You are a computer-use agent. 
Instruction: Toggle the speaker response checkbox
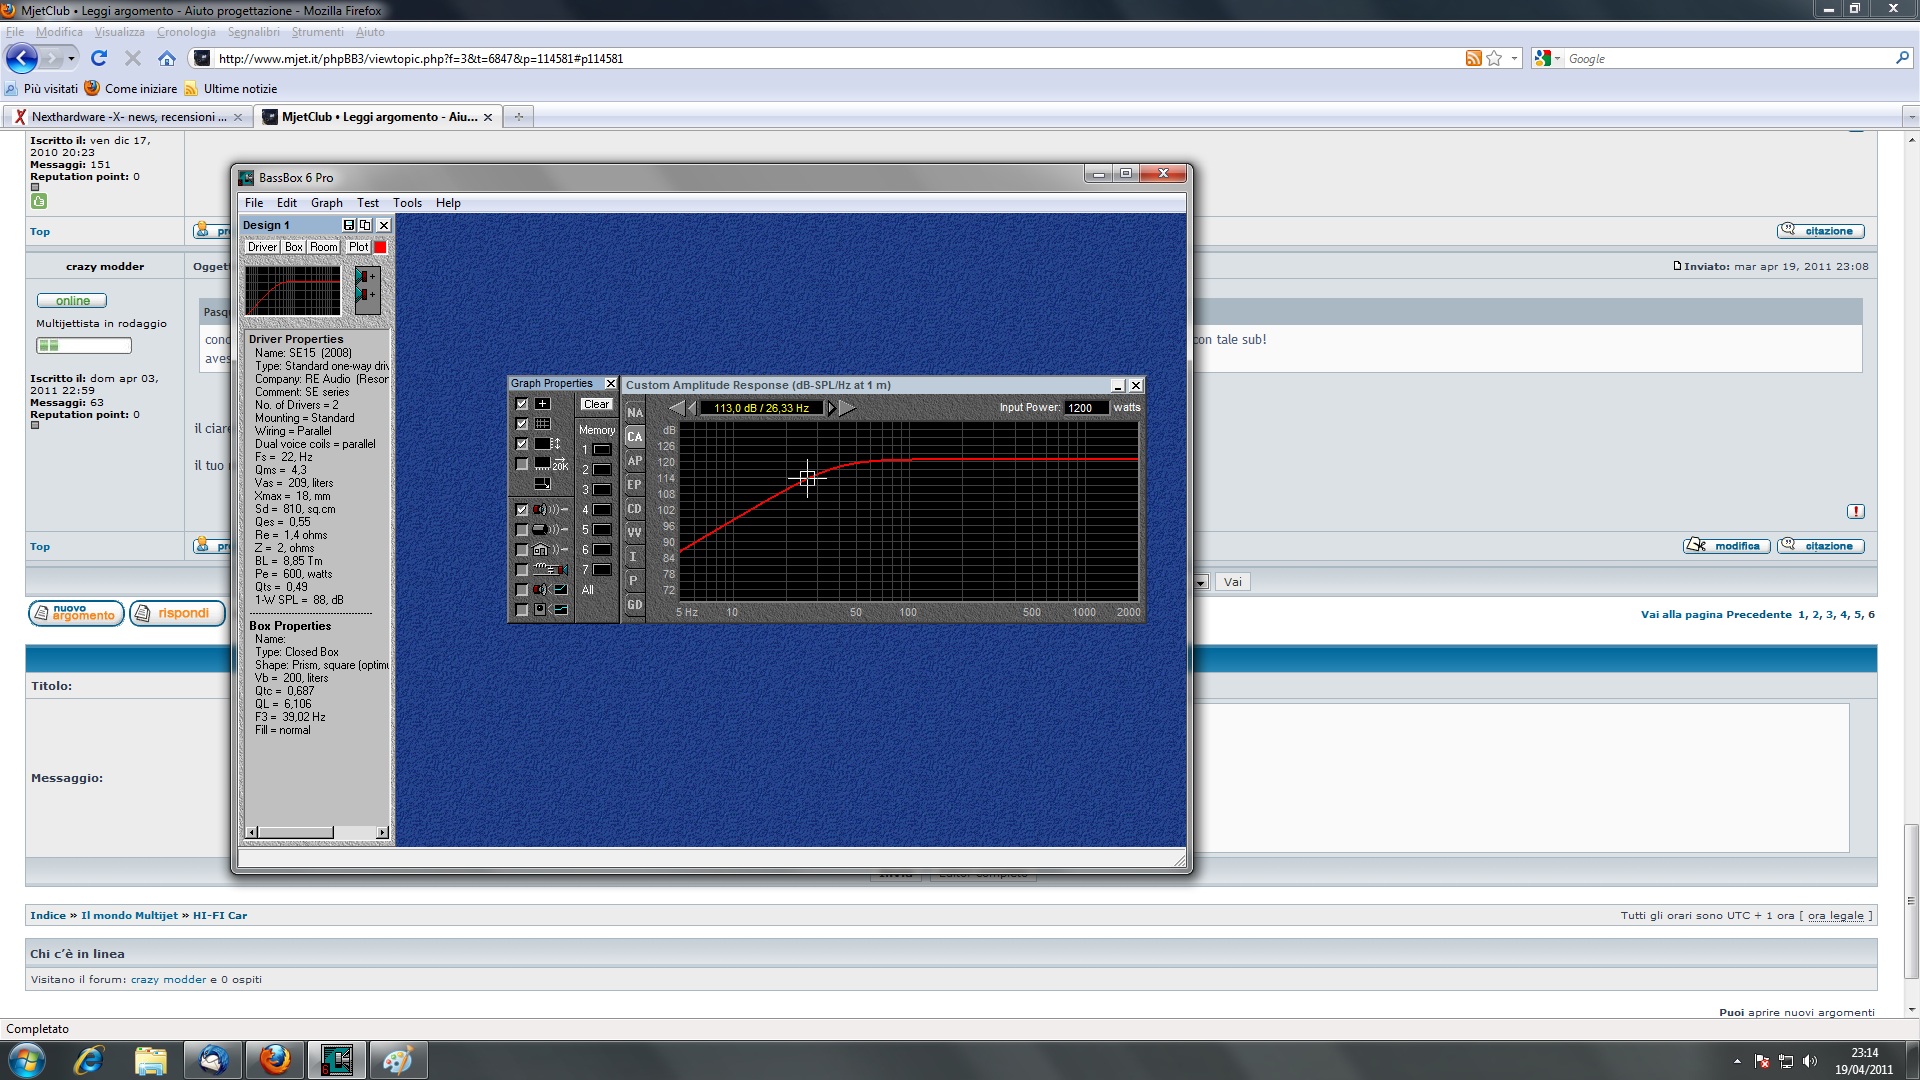point(521,510)
